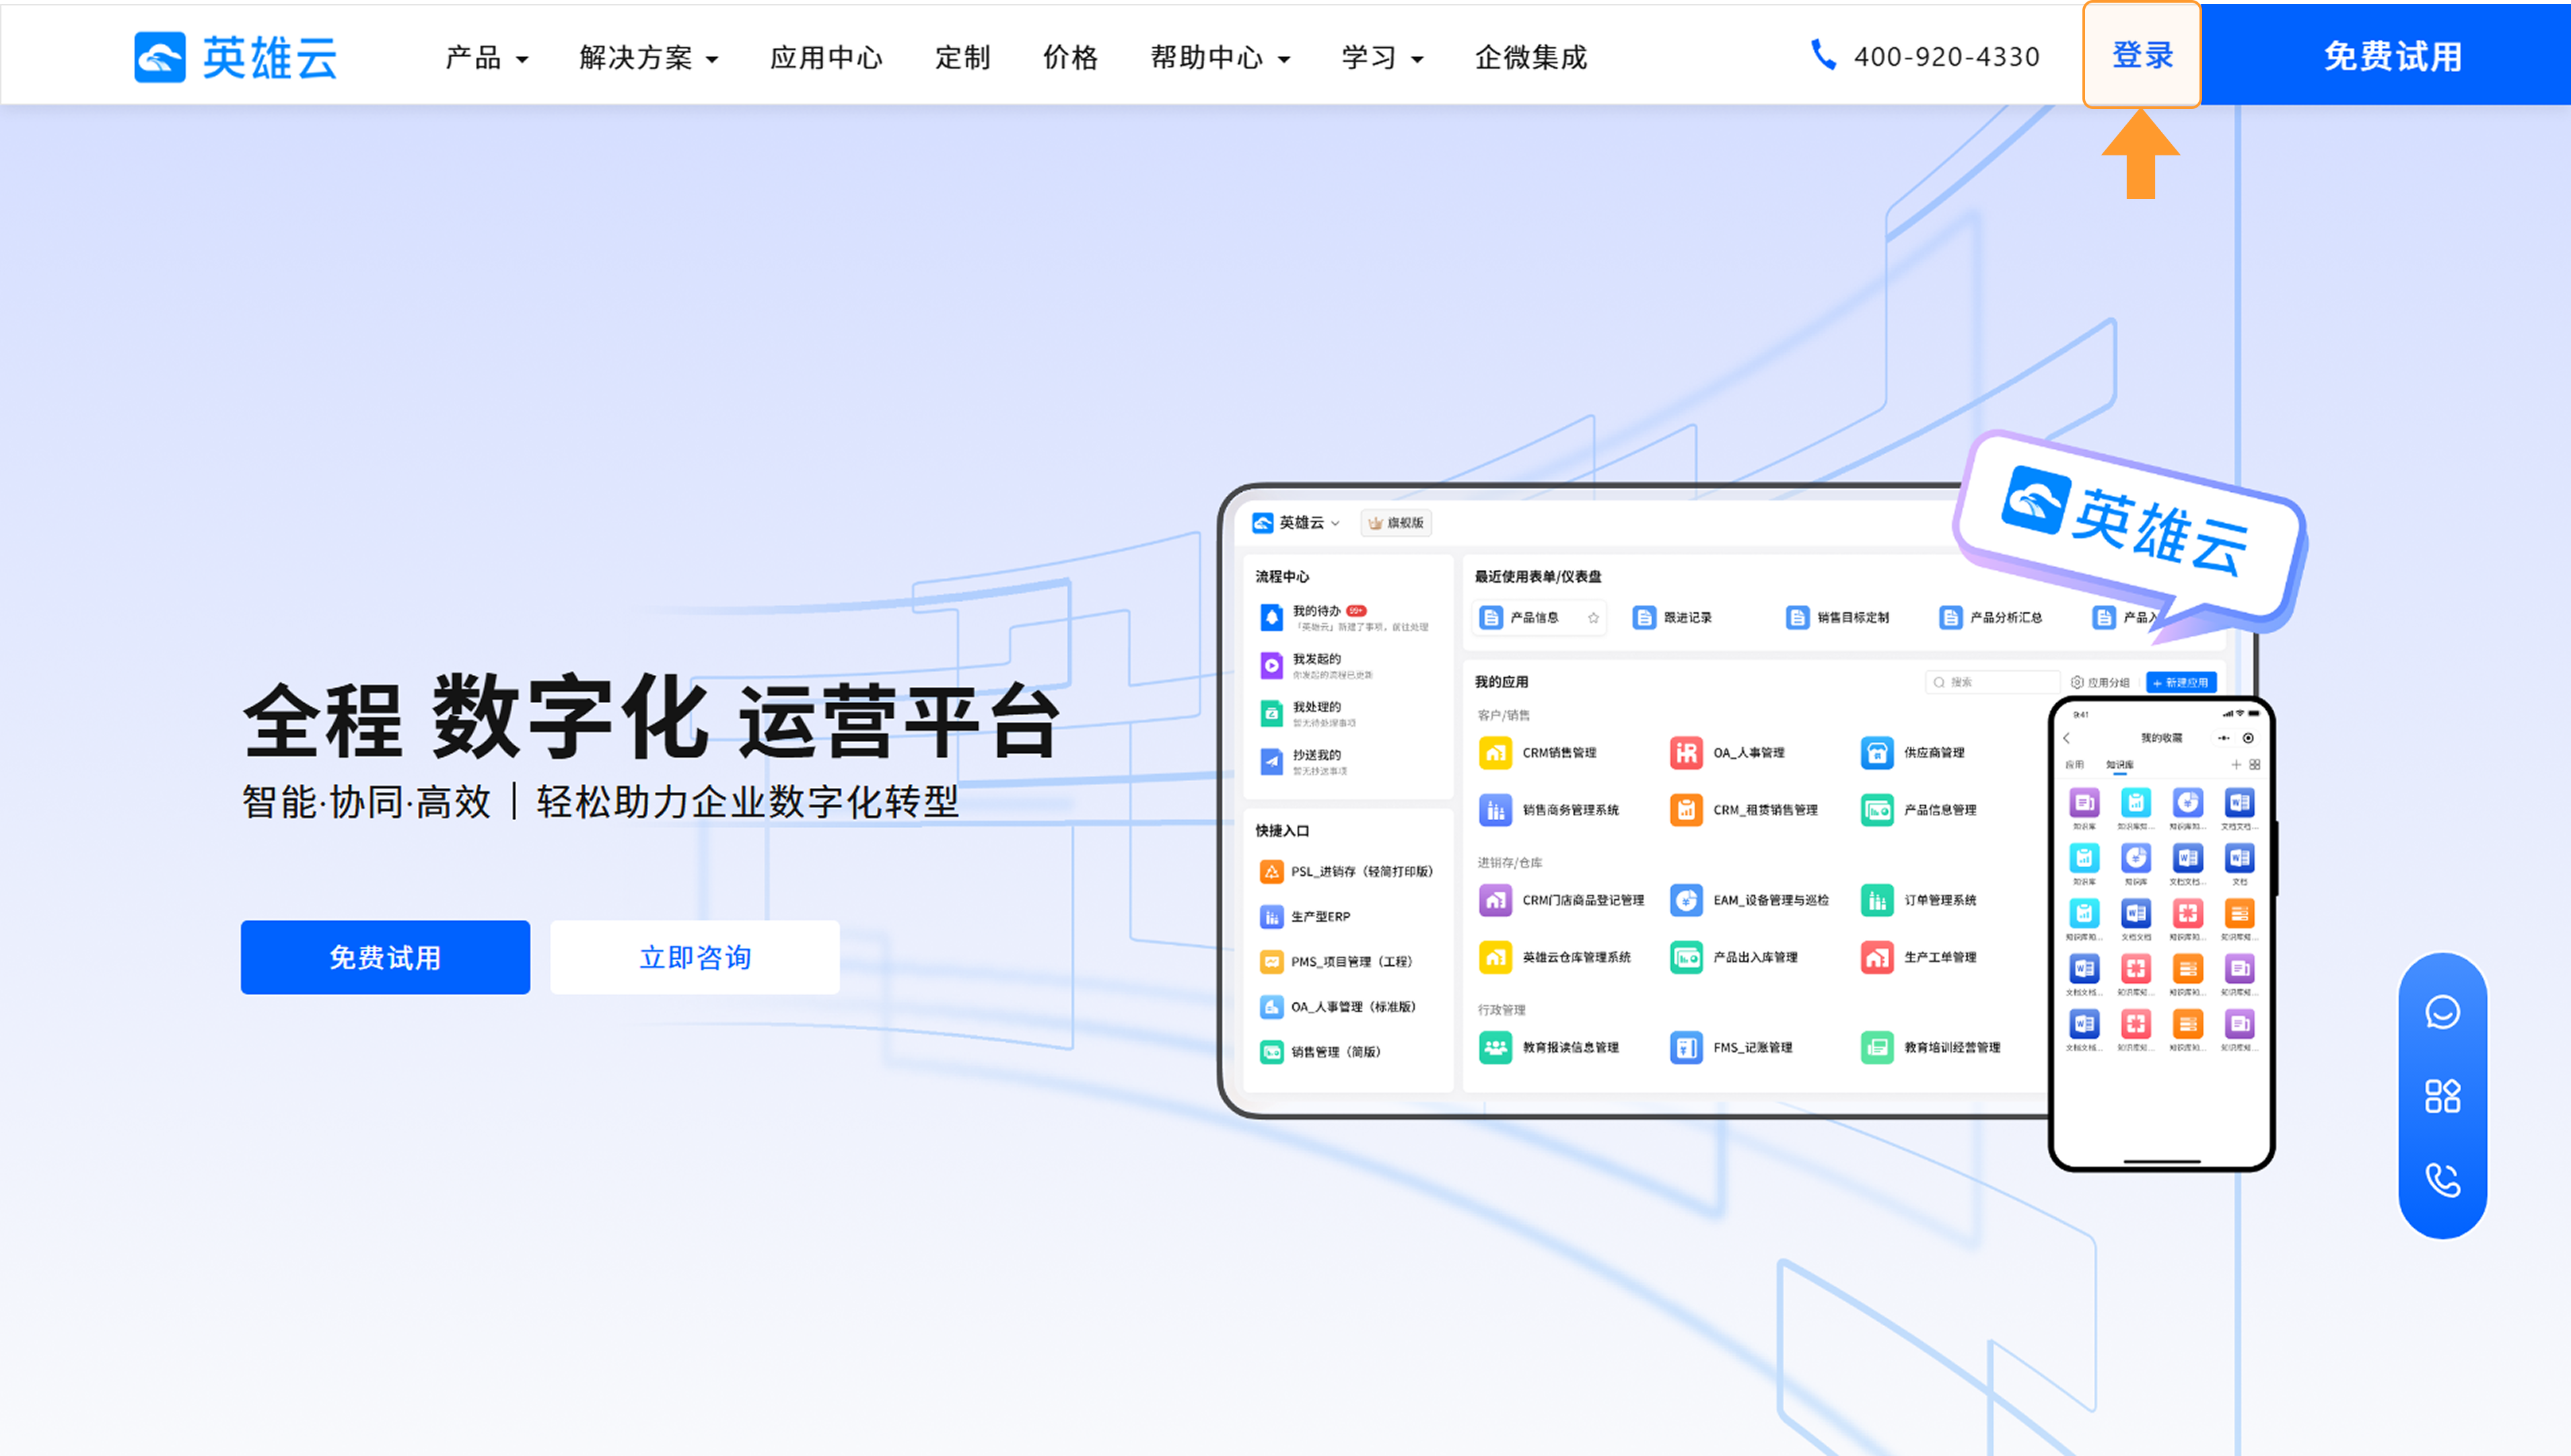Image resolution: width=2571 pixels, height=1456 pixels.
Task: Click the 我发起的 icon in 流程中心
Action: (x=1271, y=666)
